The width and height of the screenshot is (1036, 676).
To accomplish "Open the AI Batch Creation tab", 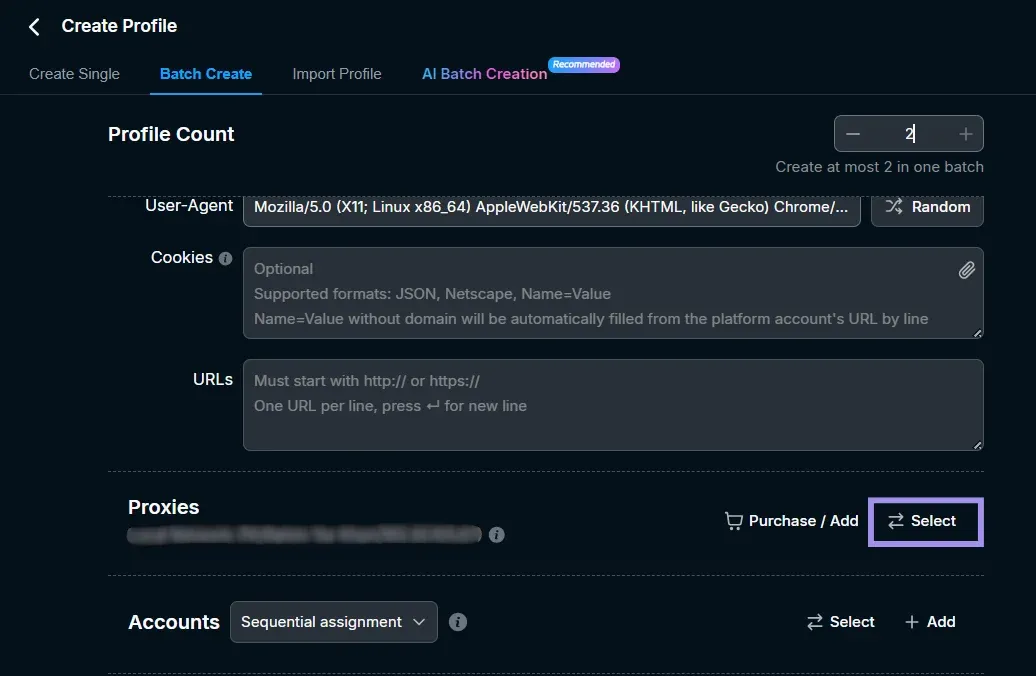I will pos(484,74).
